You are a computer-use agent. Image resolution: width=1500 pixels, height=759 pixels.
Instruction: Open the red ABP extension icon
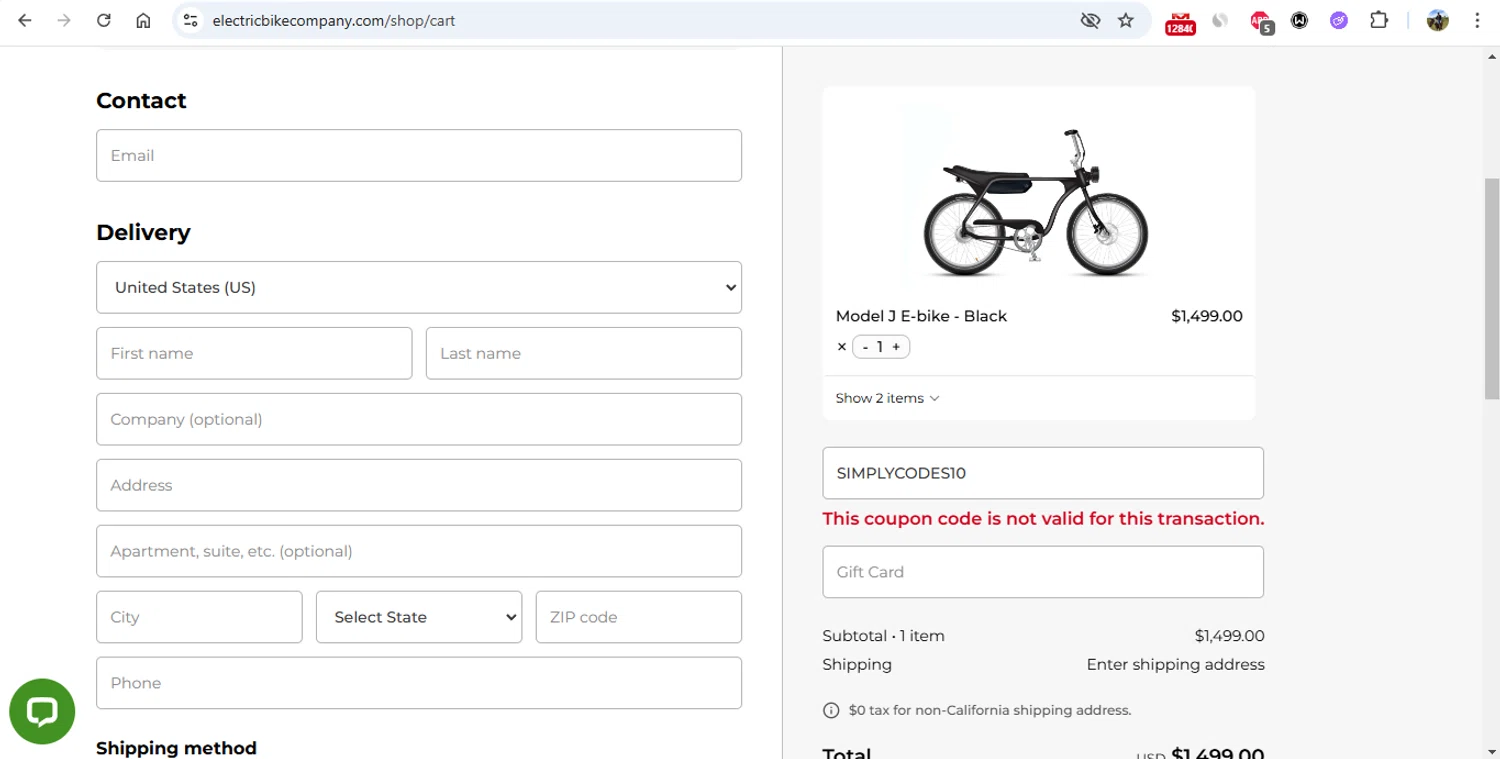pos(1261,22)
